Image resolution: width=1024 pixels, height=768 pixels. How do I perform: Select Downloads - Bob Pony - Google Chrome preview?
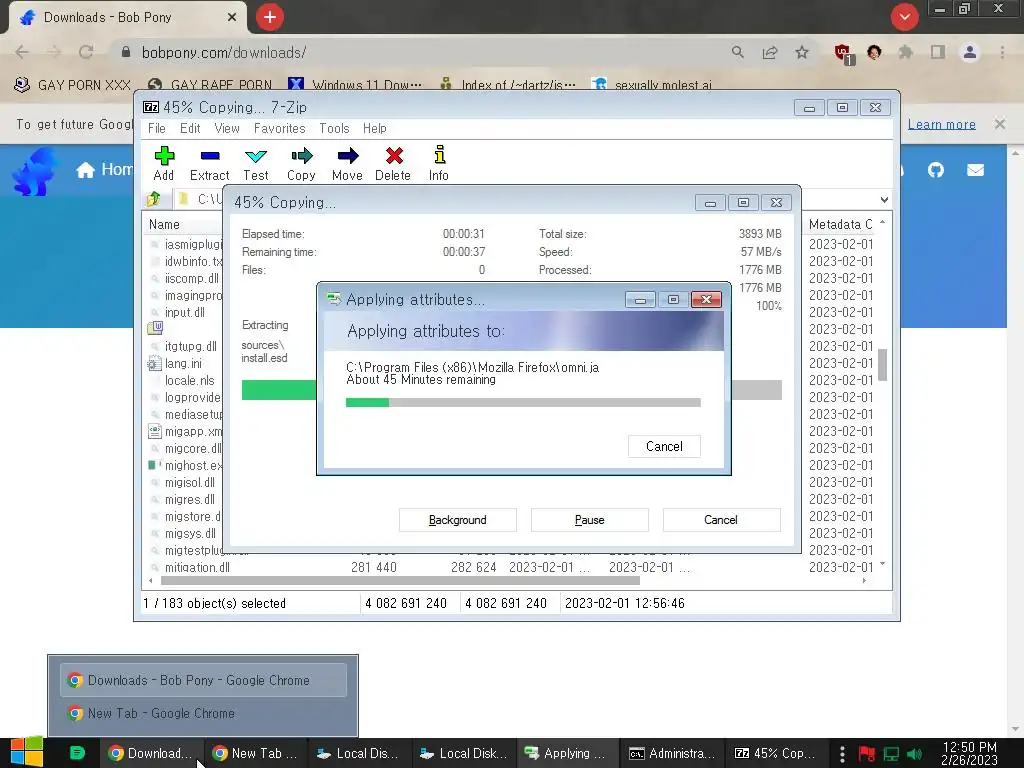pos(203,680)
